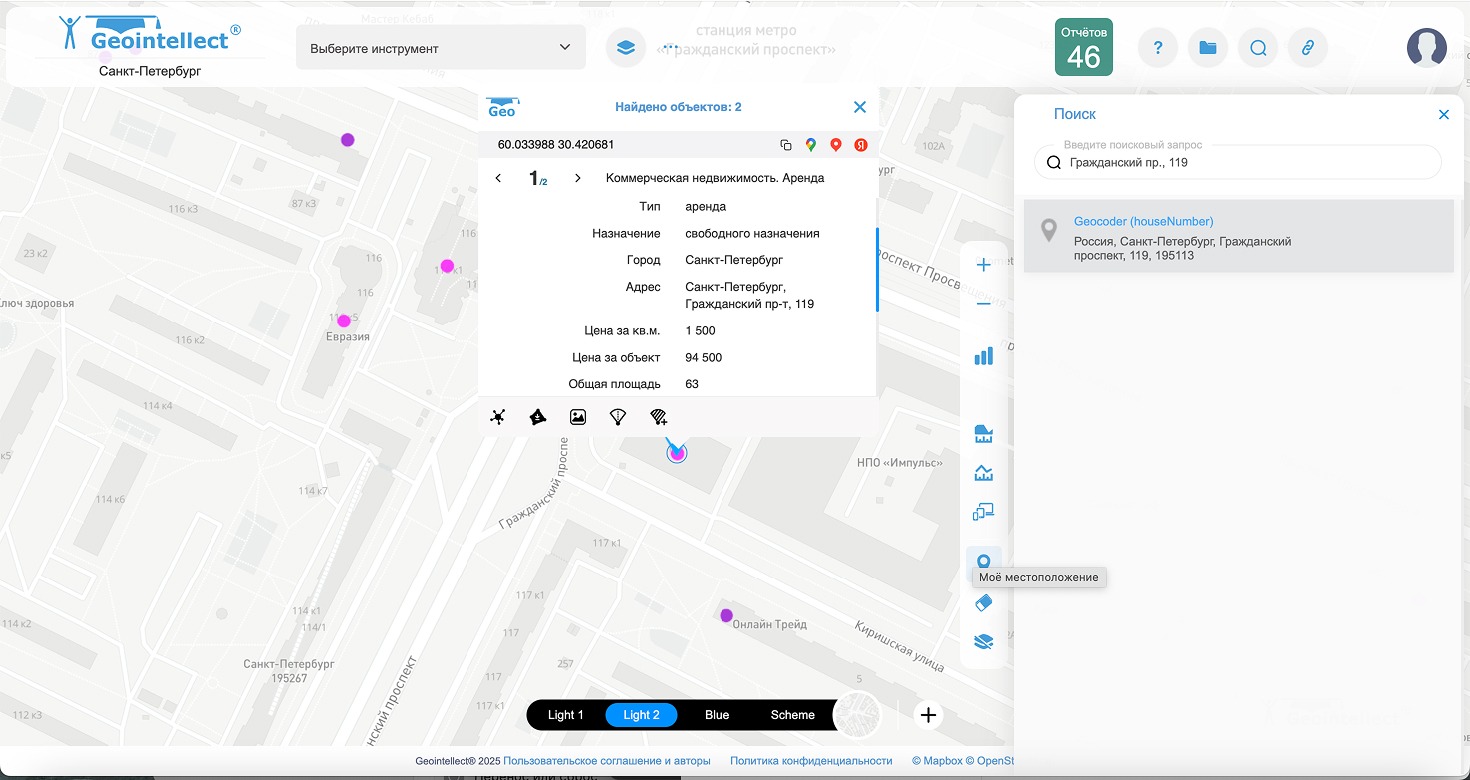Open the folder icon in header
This screenshot has width=1470, height=780.
coord(1208,47)
